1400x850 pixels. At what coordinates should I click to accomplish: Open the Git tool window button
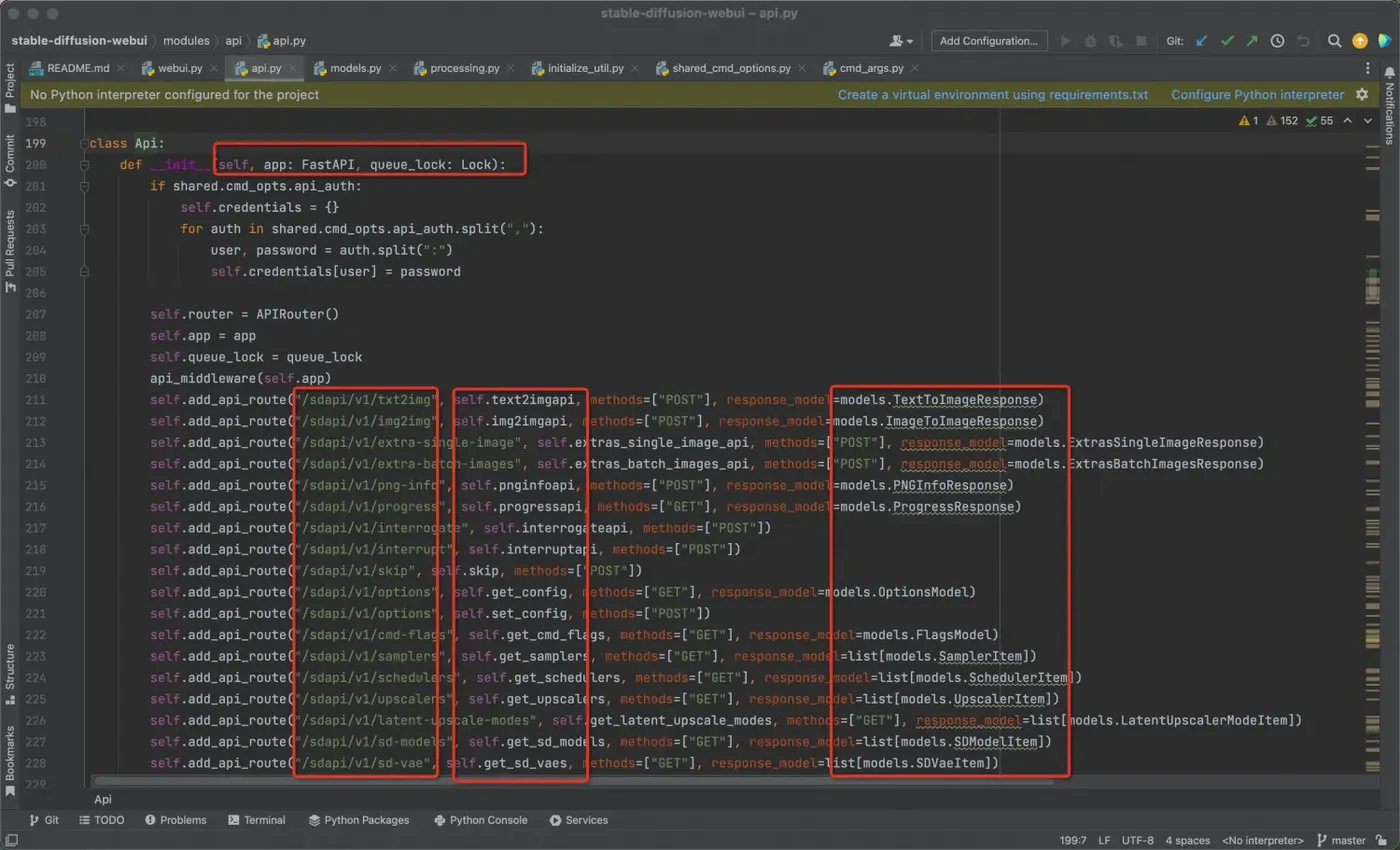pos(44,820)
